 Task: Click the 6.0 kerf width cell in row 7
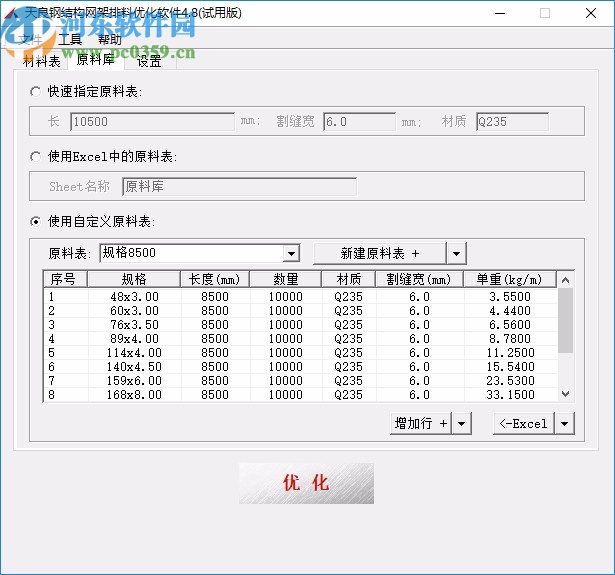(x=419, y=380)
